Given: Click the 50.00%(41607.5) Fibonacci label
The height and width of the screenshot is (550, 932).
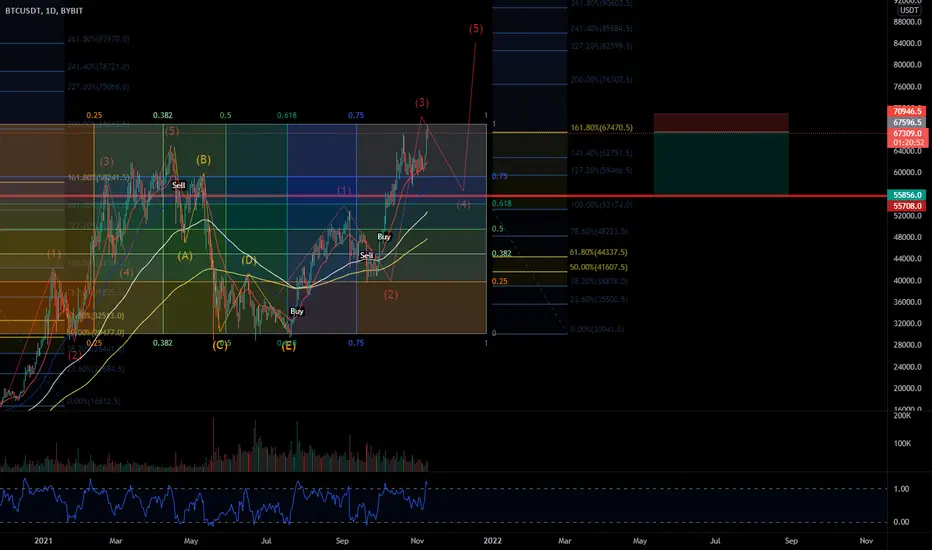Looking at the screenshot, I should tap(599, 268).
